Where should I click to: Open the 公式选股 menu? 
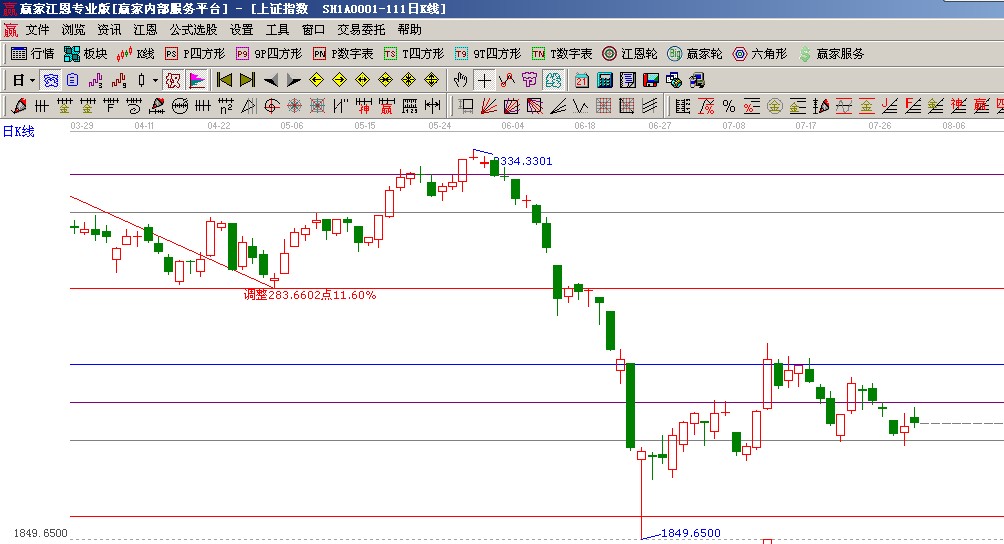pos(193,30)
